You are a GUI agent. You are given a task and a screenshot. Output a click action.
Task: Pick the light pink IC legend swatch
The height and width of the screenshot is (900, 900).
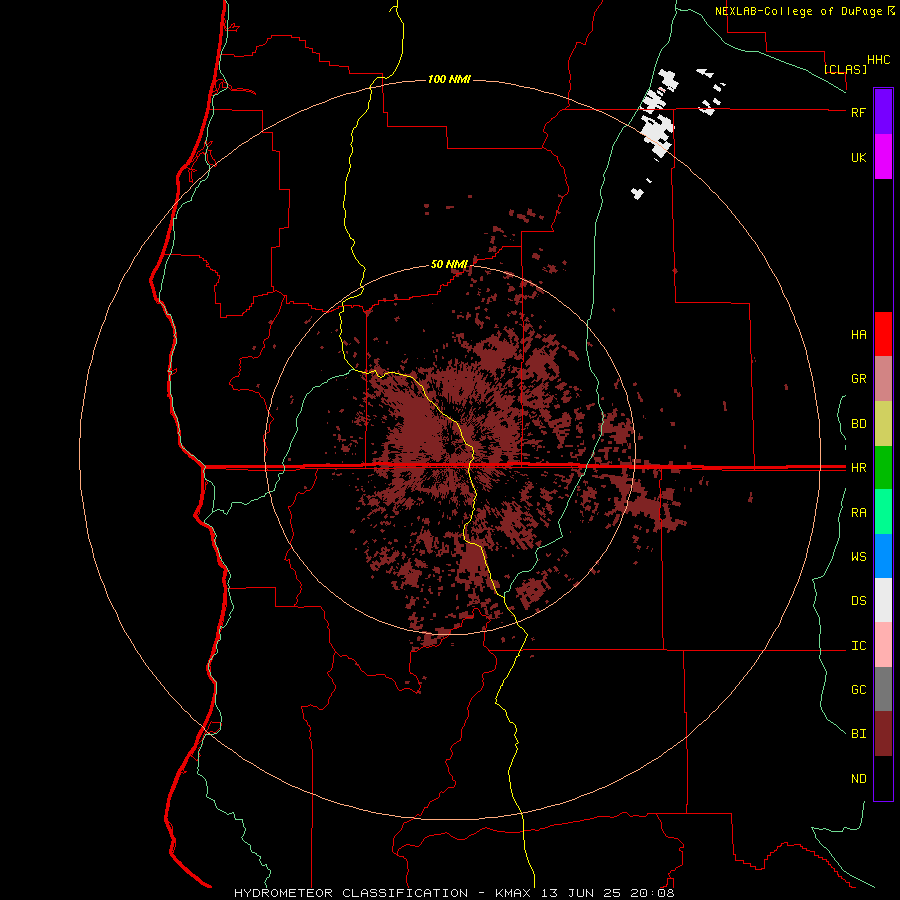[883, 645]
